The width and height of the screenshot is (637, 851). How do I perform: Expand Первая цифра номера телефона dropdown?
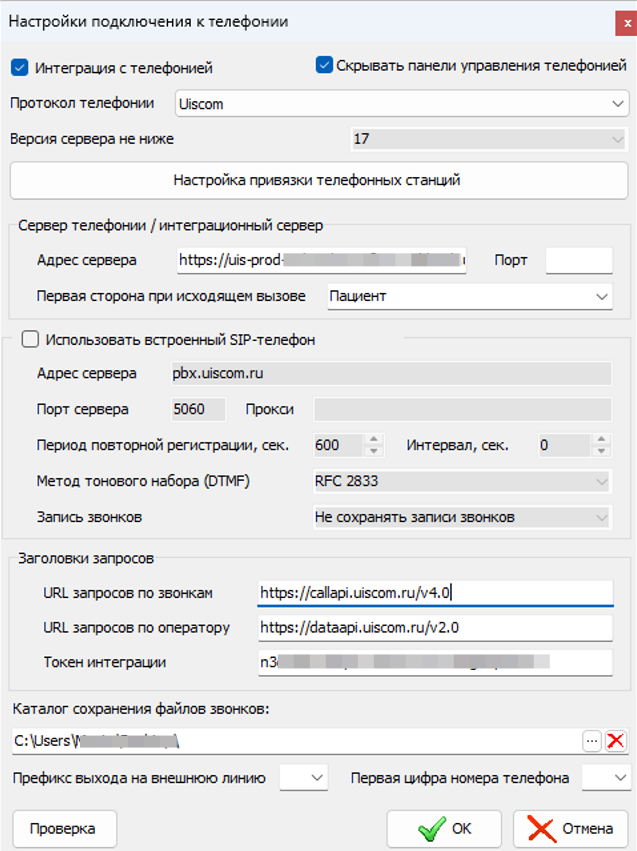(x=606, y=778)
